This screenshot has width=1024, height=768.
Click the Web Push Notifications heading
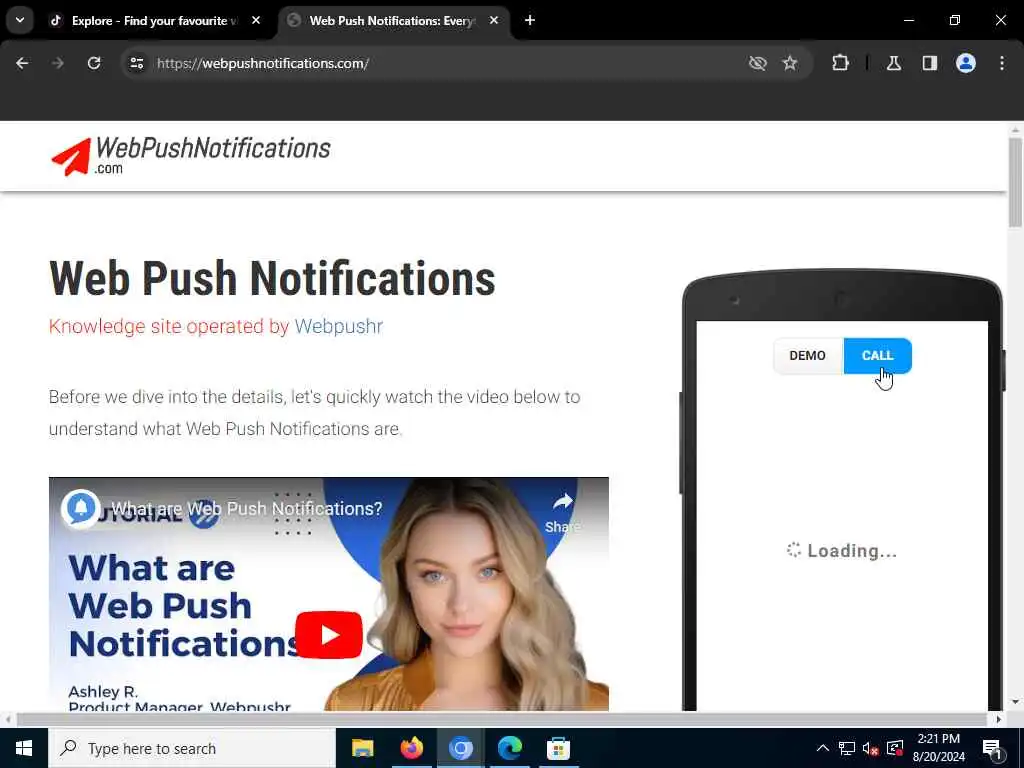pyautogui.click(x=272, y=278)
